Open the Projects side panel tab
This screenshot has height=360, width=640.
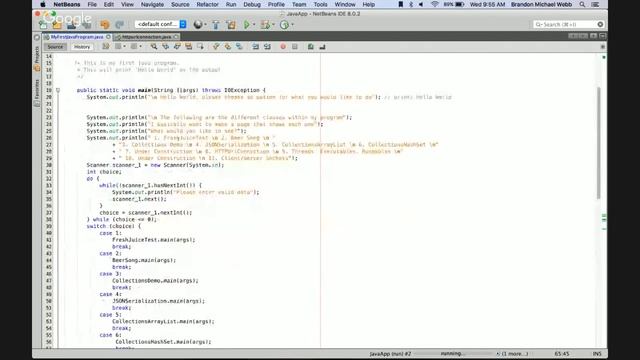37,58
